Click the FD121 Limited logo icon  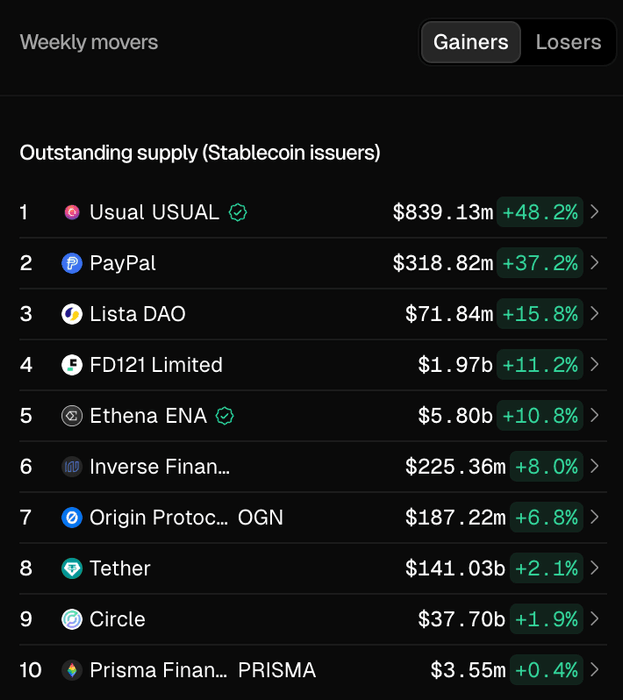(x=72, y=365)
